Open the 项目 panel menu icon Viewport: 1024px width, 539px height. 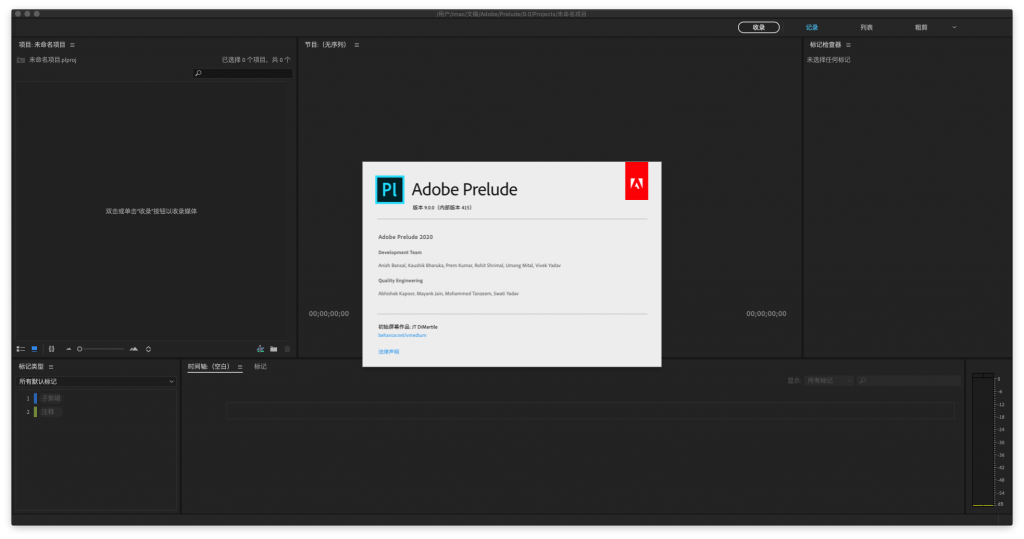tap(72, 45)
